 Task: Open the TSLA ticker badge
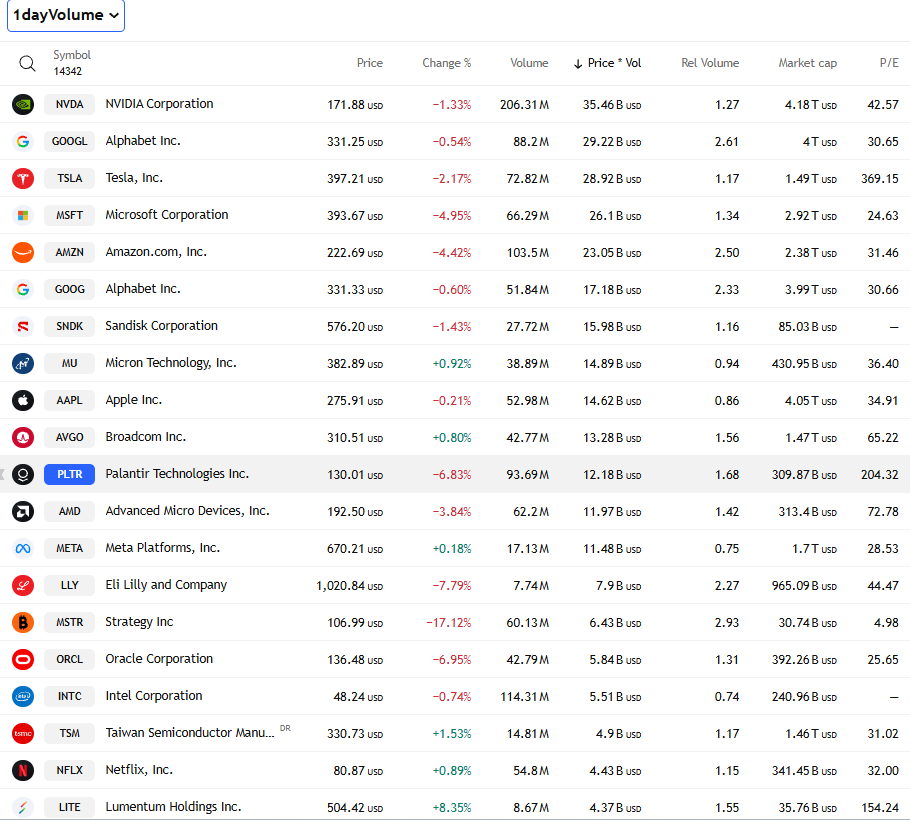tap(70, 179)
